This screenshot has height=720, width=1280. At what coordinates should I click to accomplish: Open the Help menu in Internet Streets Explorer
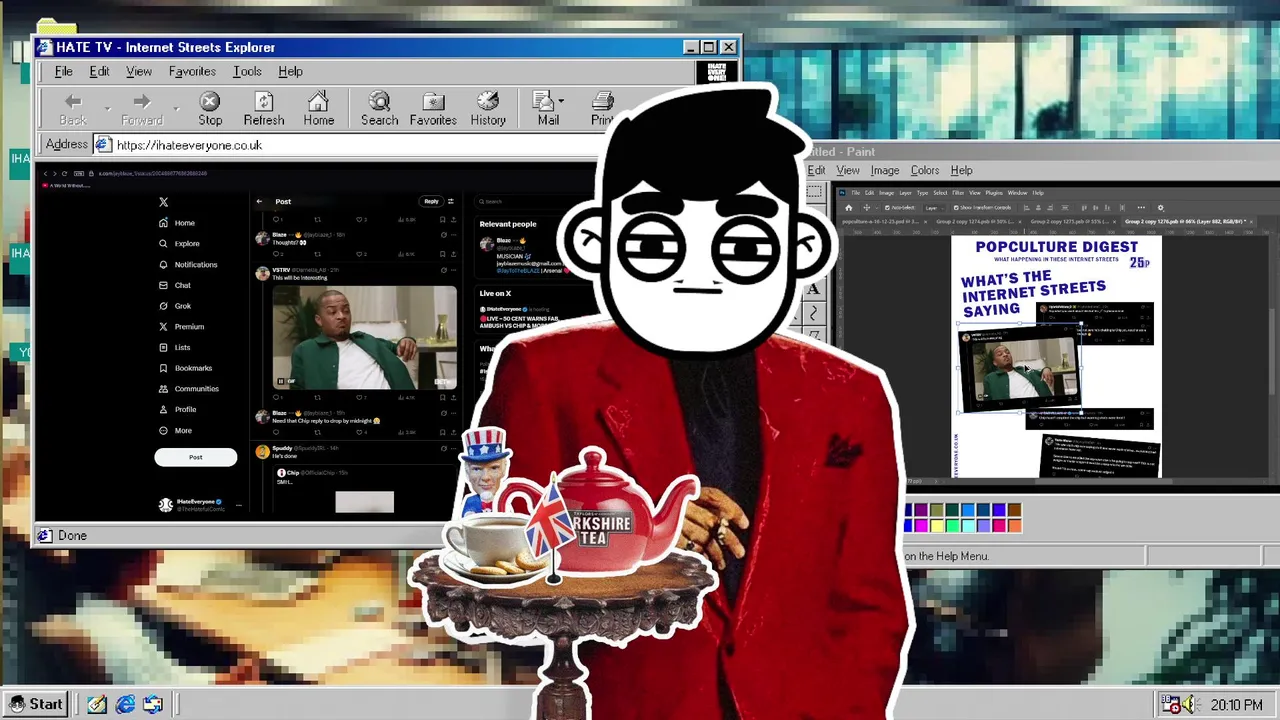[290, 71]
